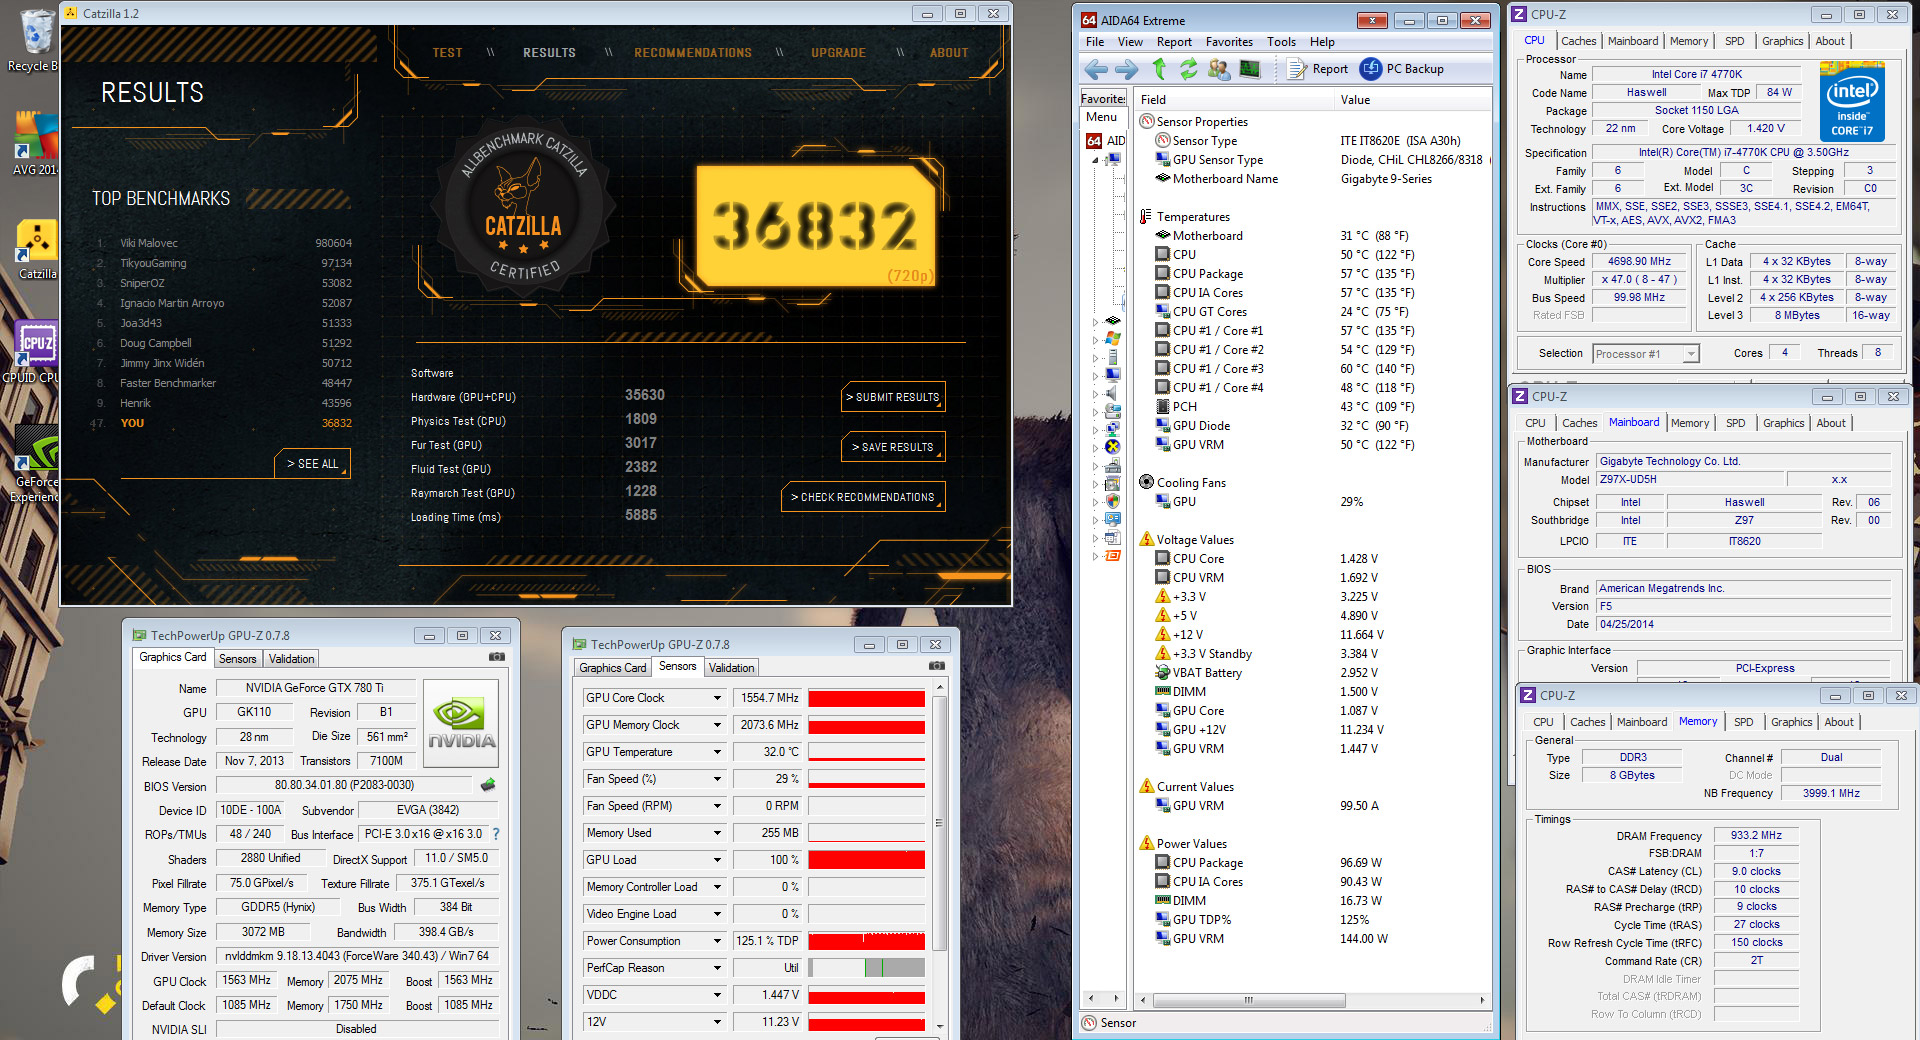Click the Intel Core i7 logo in CPU-Z
The width and height of the screenshot is (1920, 1040).
click(x=1852, y=102)
